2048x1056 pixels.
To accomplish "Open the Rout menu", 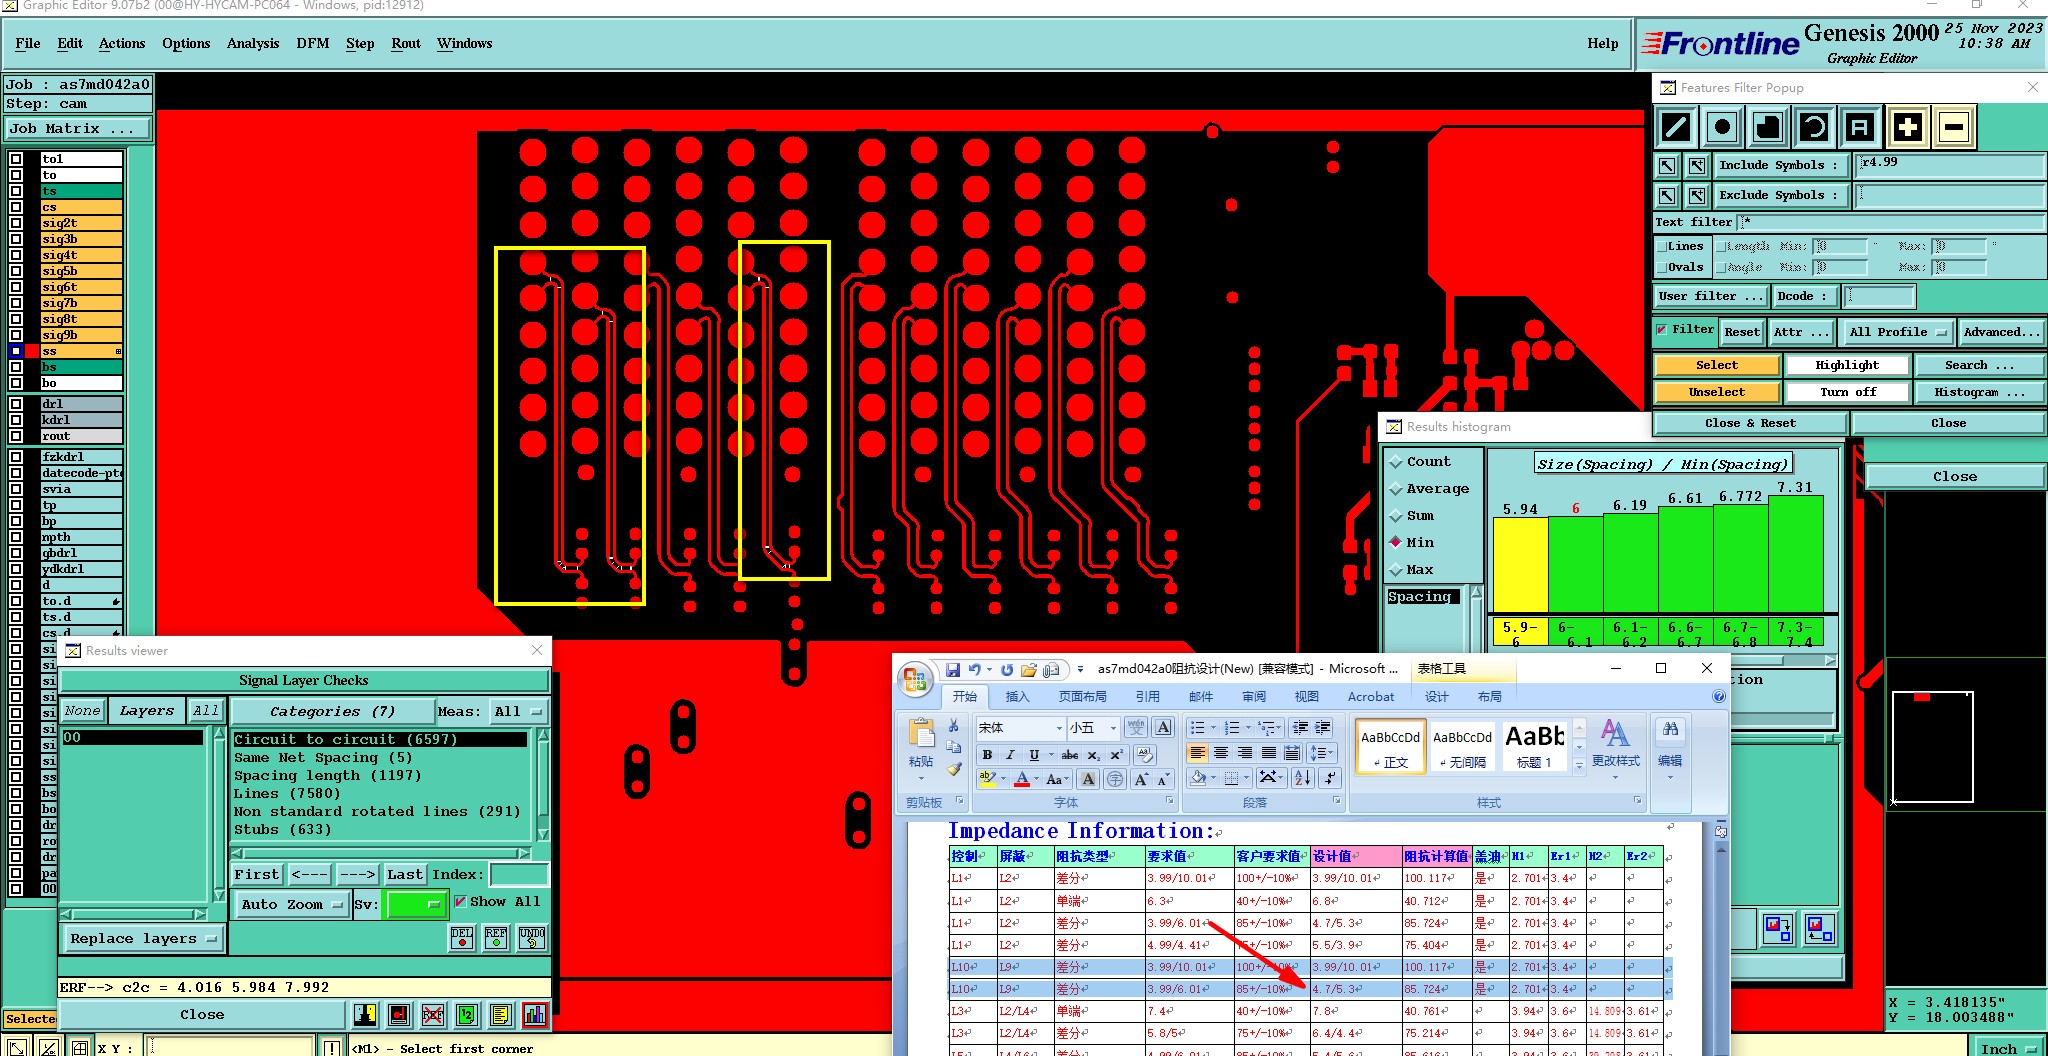I will click(x=406, y=43).
